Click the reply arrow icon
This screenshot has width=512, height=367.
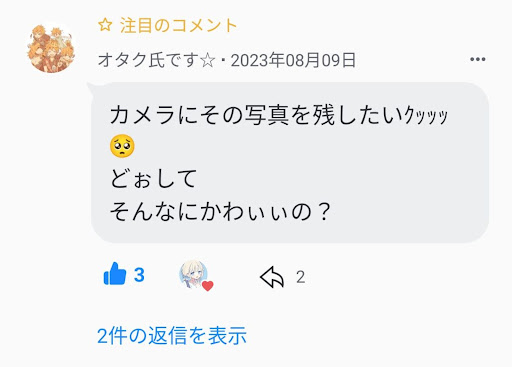pos(272,277)
